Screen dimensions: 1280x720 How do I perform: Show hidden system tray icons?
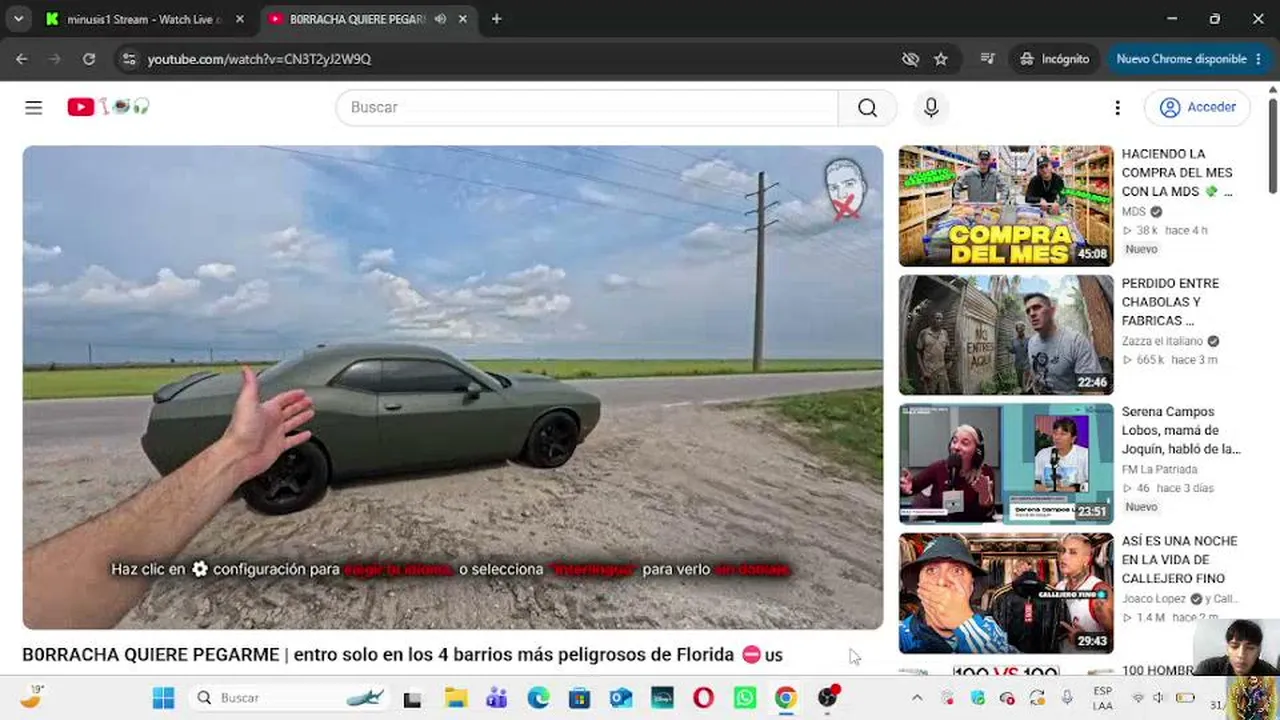[917, 698]
